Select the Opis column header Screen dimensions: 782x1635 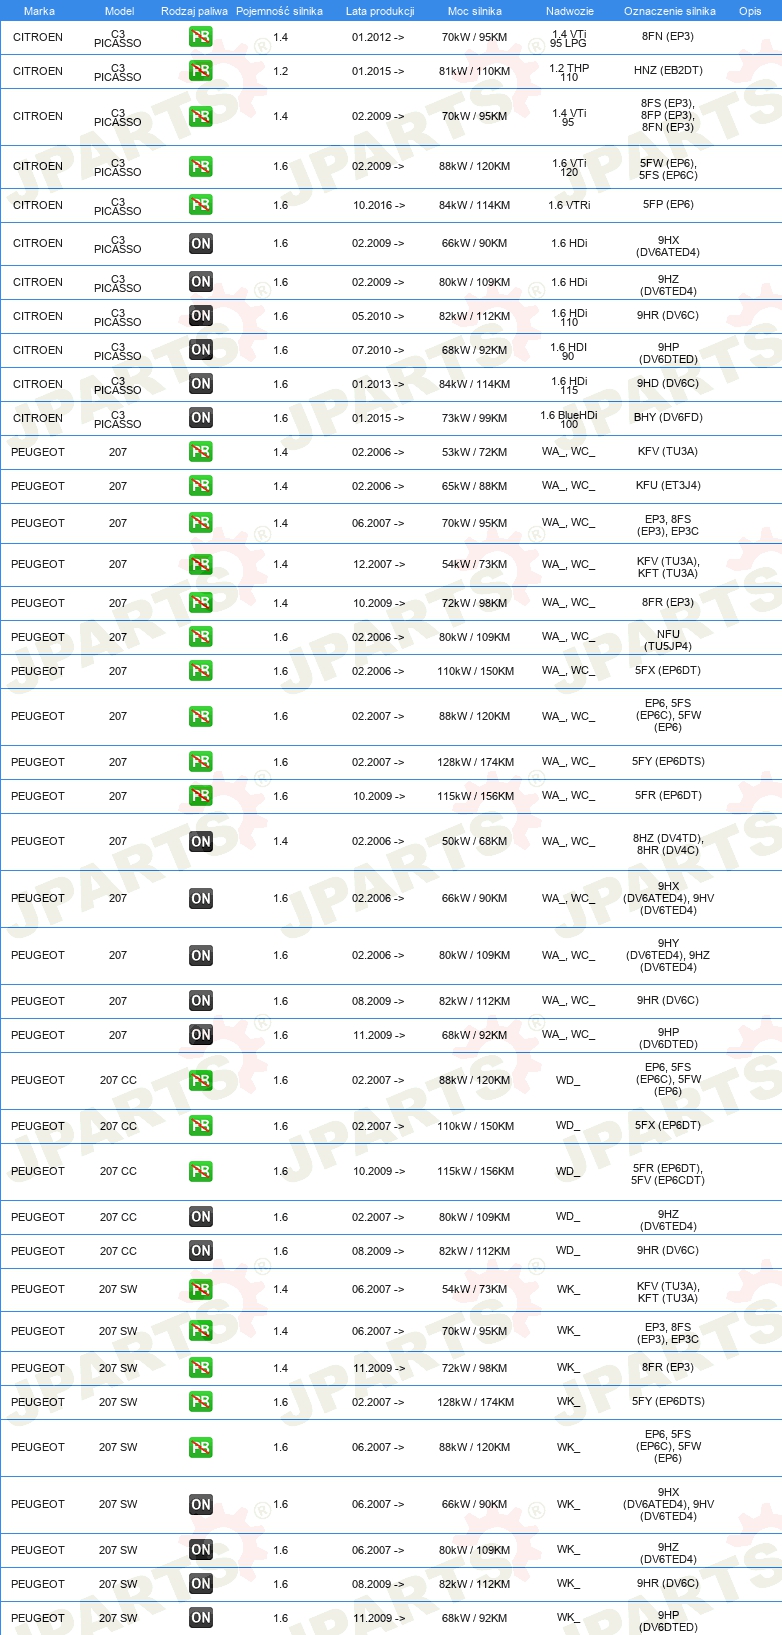coord(750,11)
